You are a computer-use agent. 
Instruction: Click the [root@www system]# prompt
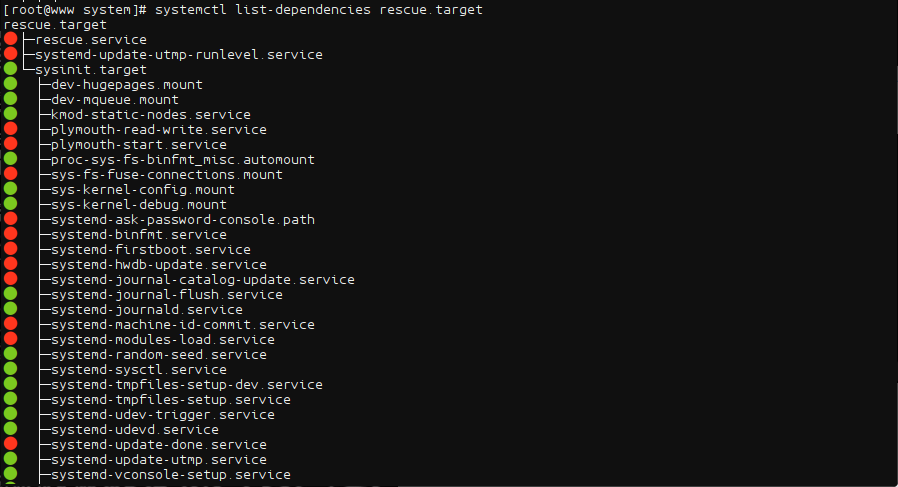(75, 10)
